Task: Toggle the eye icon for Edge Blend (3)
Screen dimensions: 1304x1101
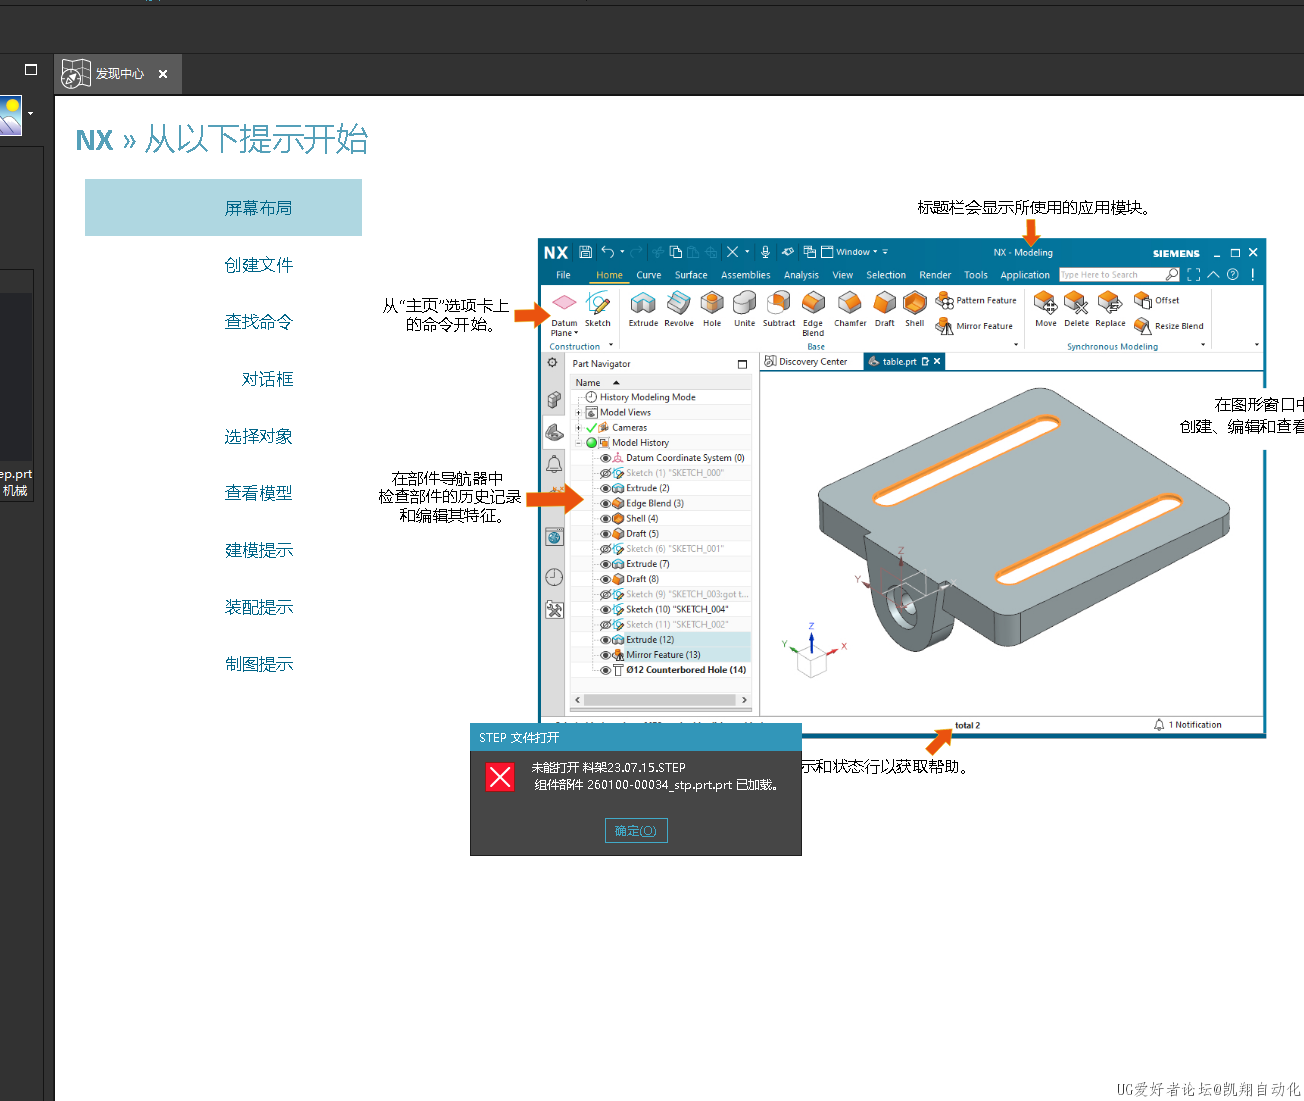Action: pos(605,504)
